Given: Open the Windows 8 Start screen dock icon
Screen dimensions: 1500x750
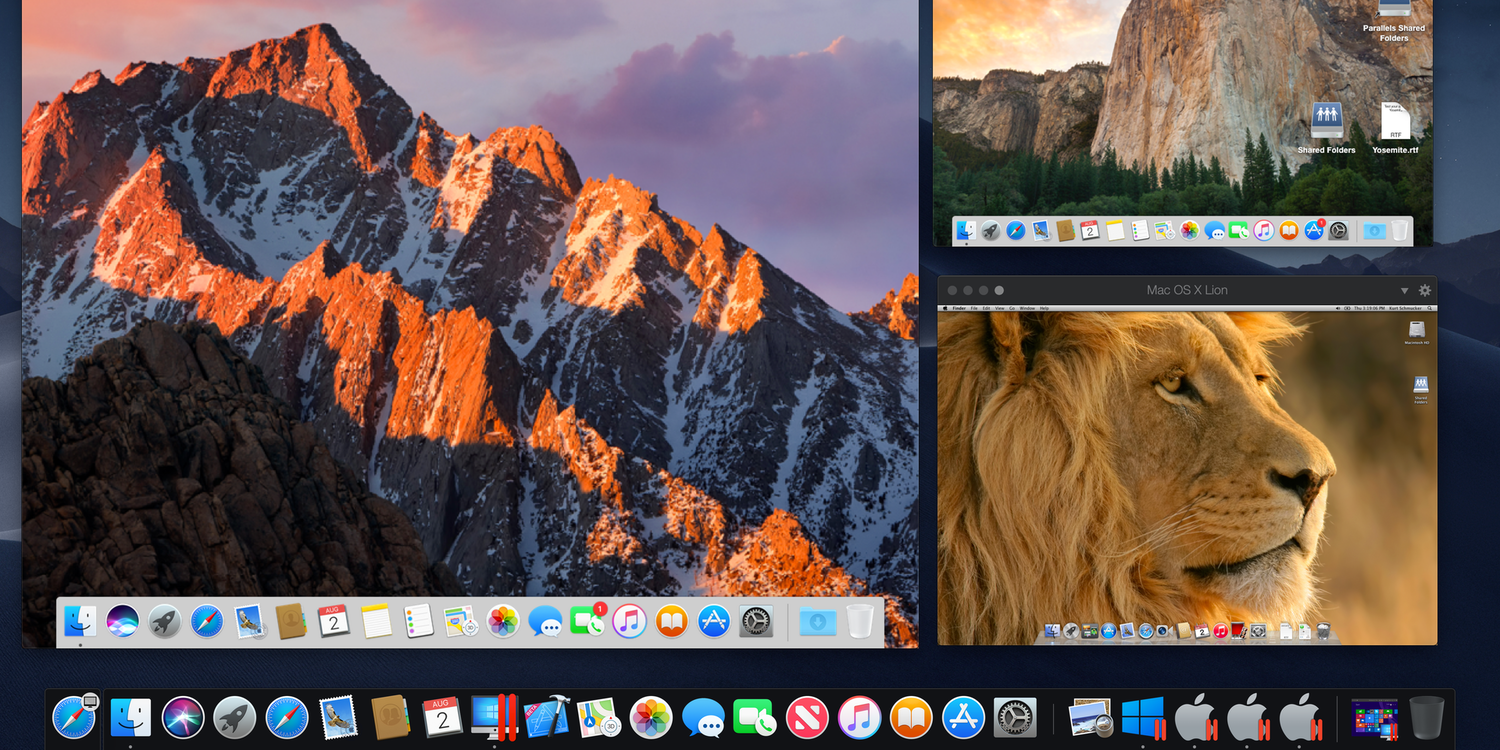Looking at the screenshot, I should click(1373, 717).
